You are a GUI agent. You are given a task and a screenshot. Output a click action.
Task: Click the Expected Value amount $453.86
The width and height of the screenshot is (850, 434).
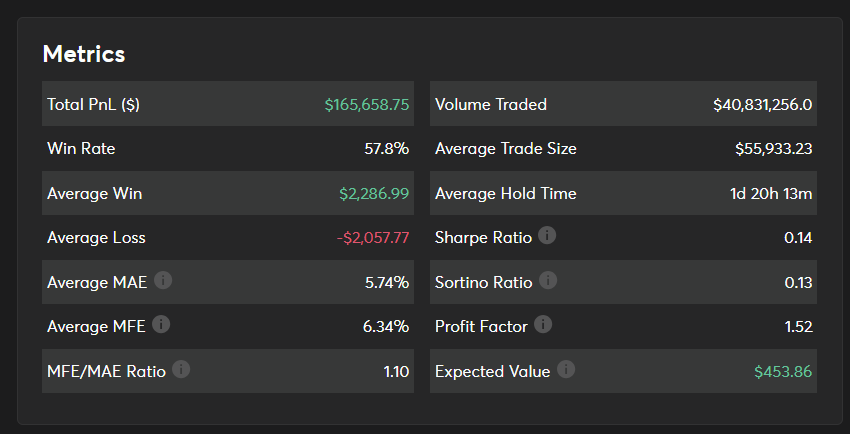coord(783,371)
